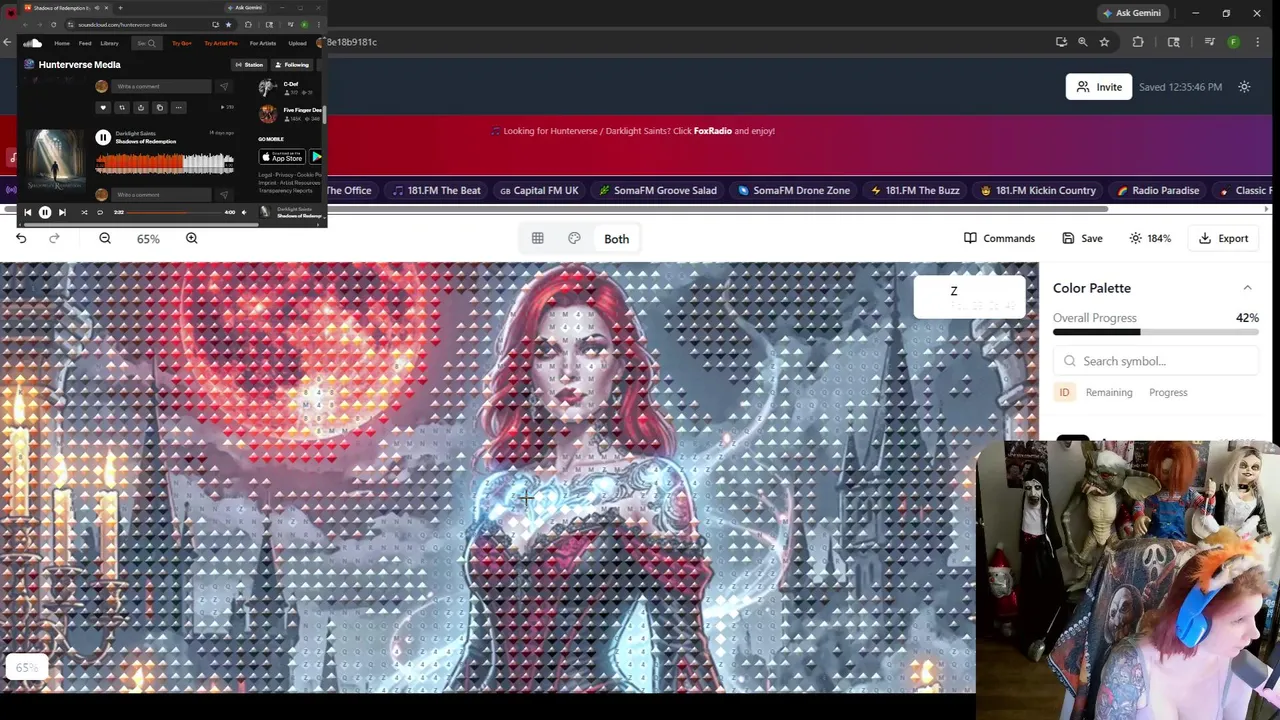Redo the last canvas action
Screen dimensions: 1280x720
tap(54, 238)
